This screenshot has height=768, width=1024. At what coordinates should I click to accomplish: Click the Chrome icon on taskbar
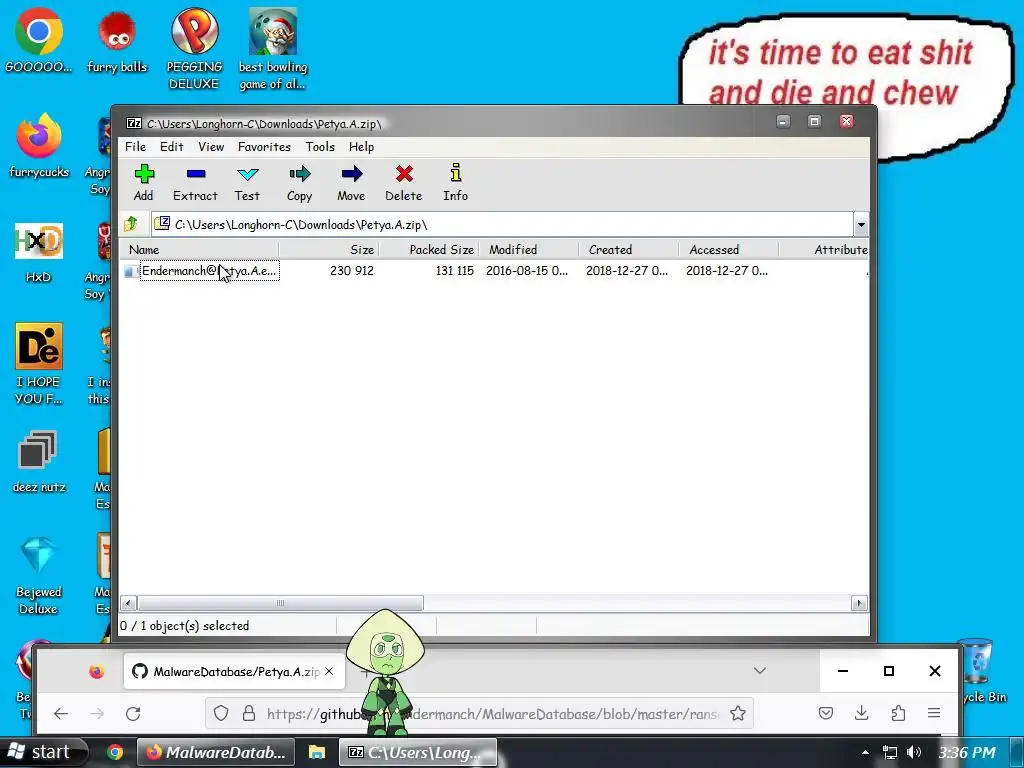click(115, 752)
